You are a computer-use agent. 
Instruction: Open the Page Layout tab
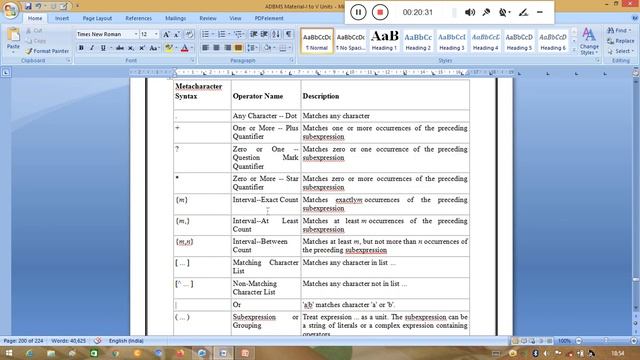click(97, 18)
